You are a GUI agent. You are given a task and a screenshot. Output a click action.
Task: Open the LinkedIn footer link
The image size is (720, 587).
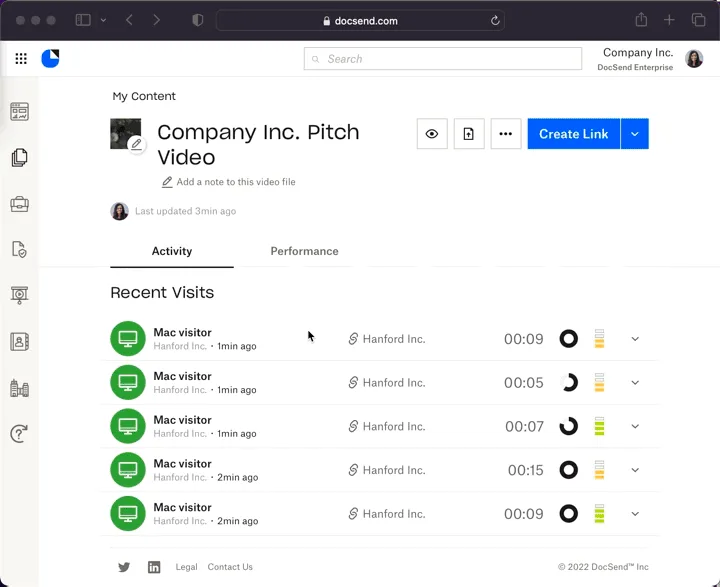point(154,567)
